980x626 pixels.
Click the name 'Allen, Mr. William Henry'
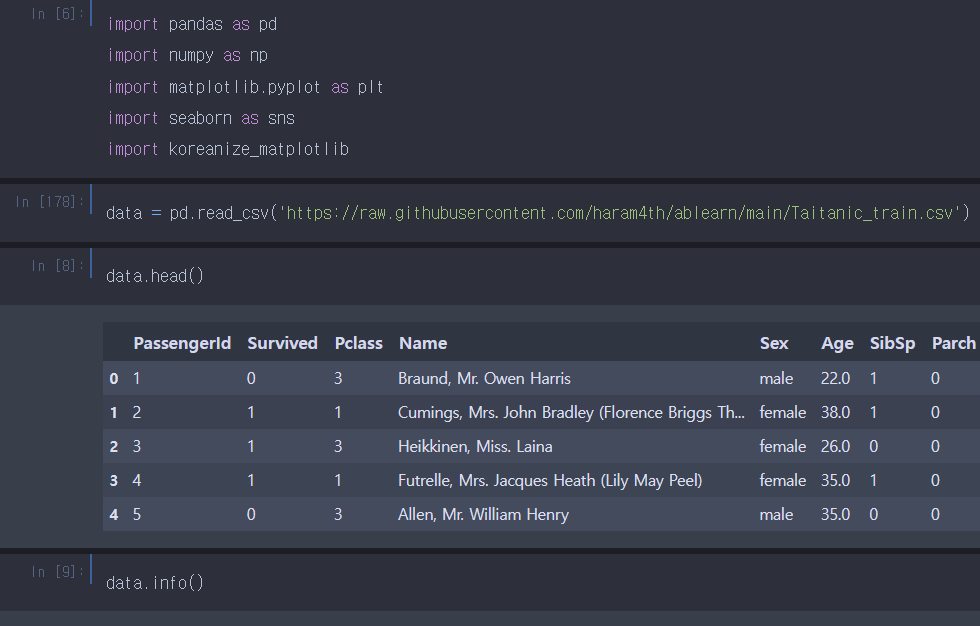(483, 514)
